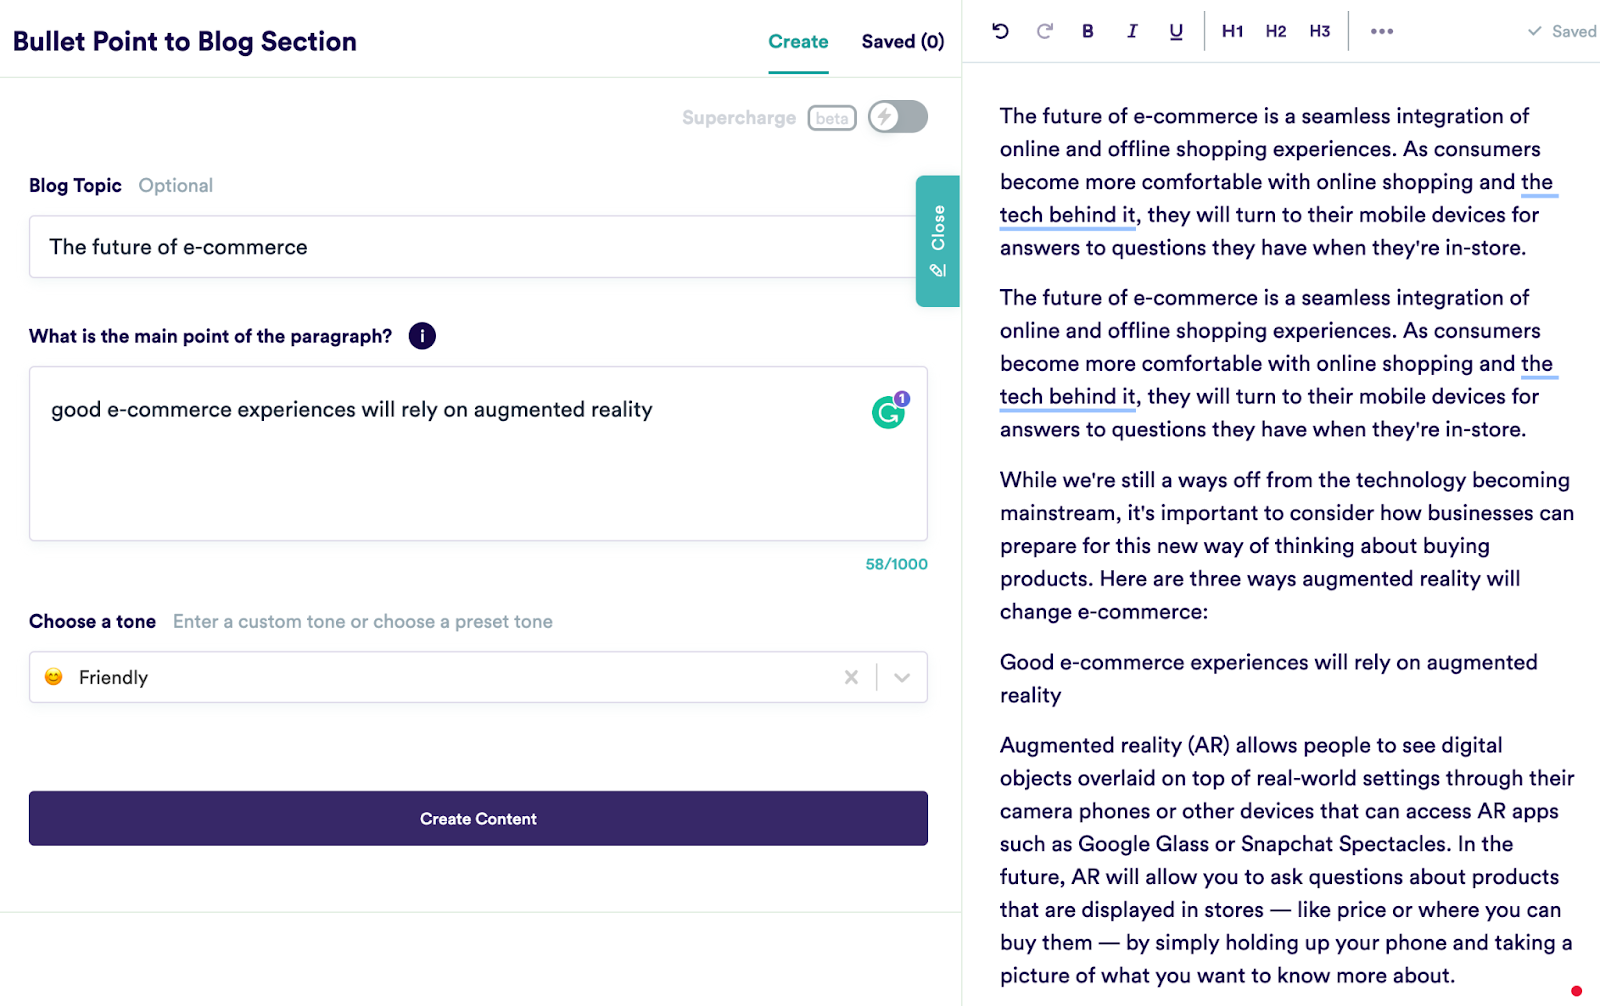This screenshot has height=1006, width=1600.
Task: Open the Grammarly suggestions icon
Action: click(x=889, y=411)
